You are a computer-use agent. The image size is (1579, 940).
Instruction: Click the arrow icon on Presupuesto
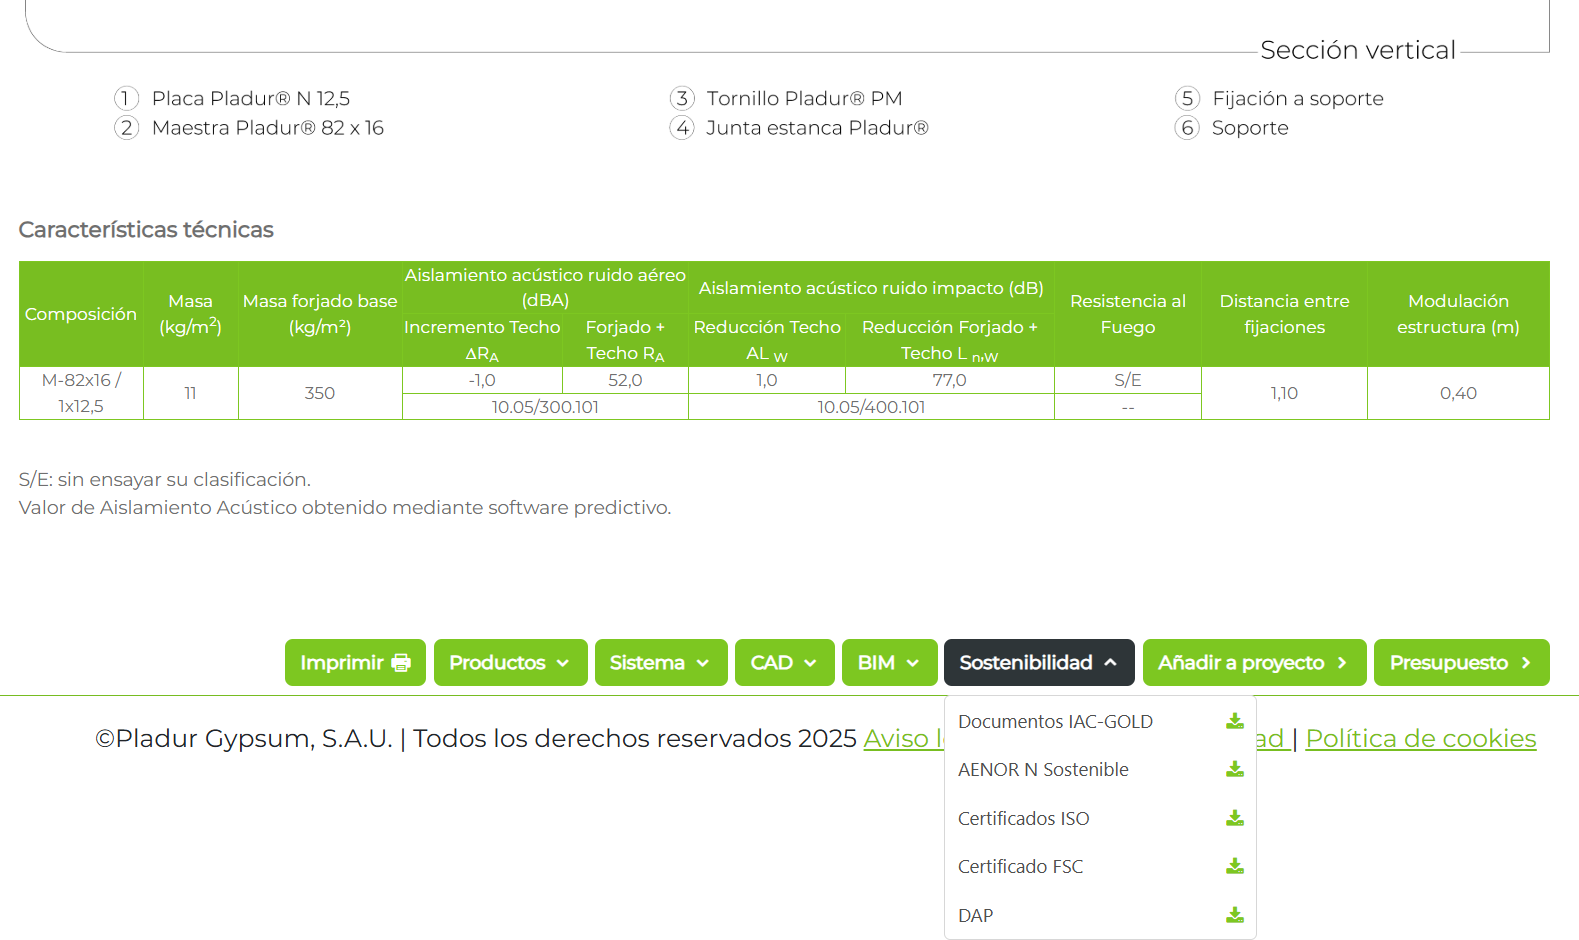click(1526, 663)
